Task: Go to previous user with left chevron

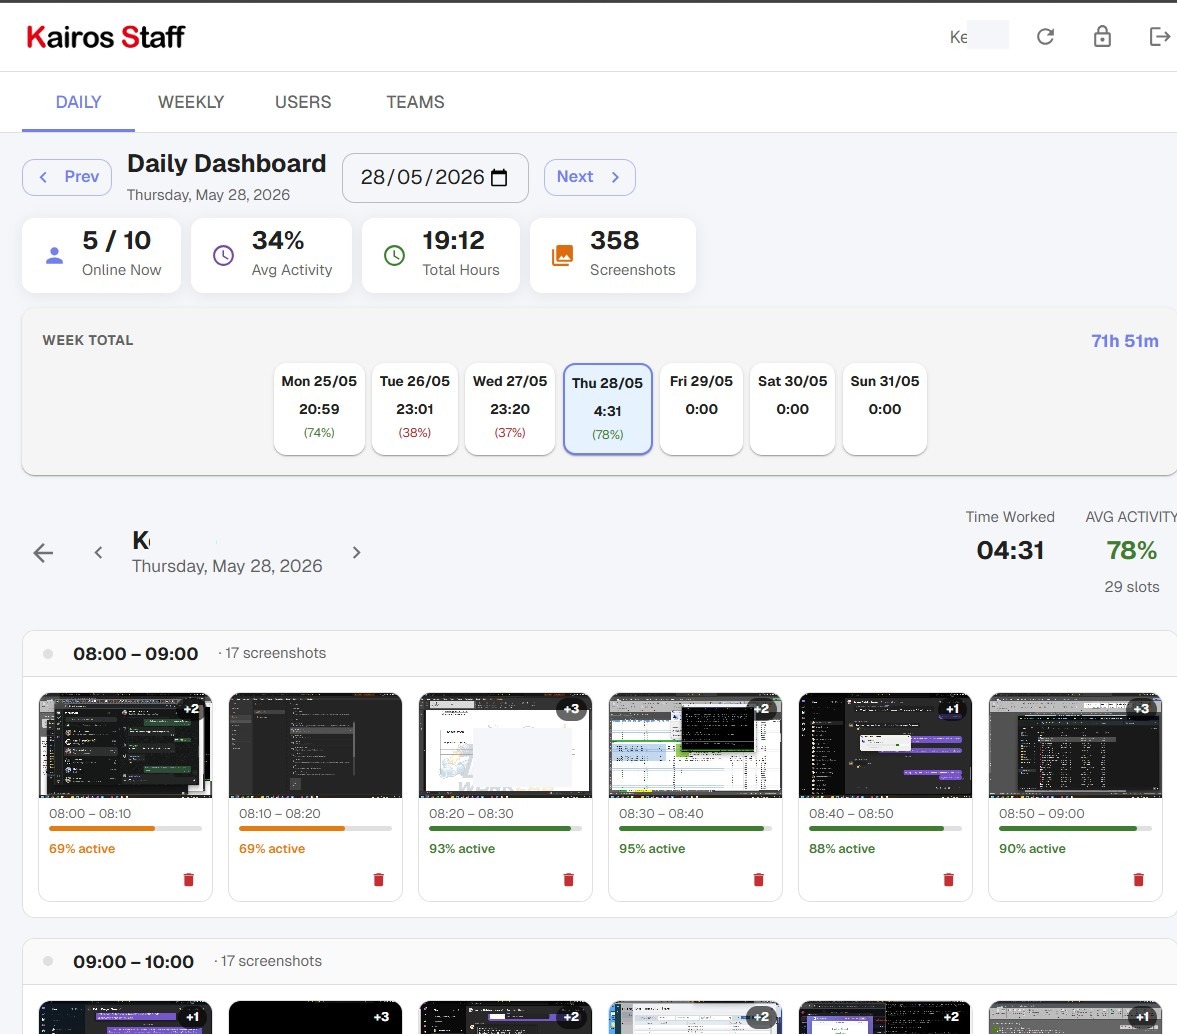Action: point(98,553)
